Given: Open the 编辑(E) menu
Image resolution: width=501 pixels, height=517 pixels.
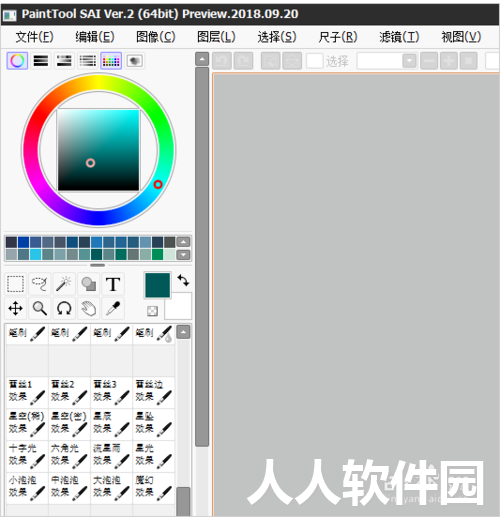Looking at the screenshot, I should pyautogui.click(x=95, y=37).
